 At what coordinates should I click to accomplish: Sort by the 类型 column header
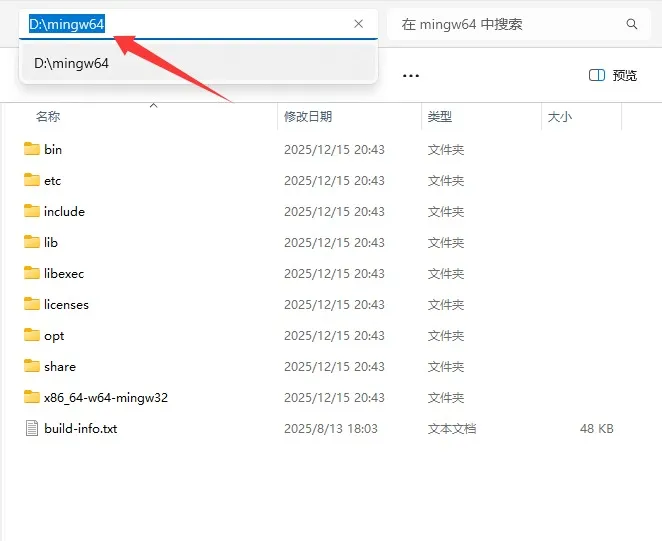tap(440, 116)
